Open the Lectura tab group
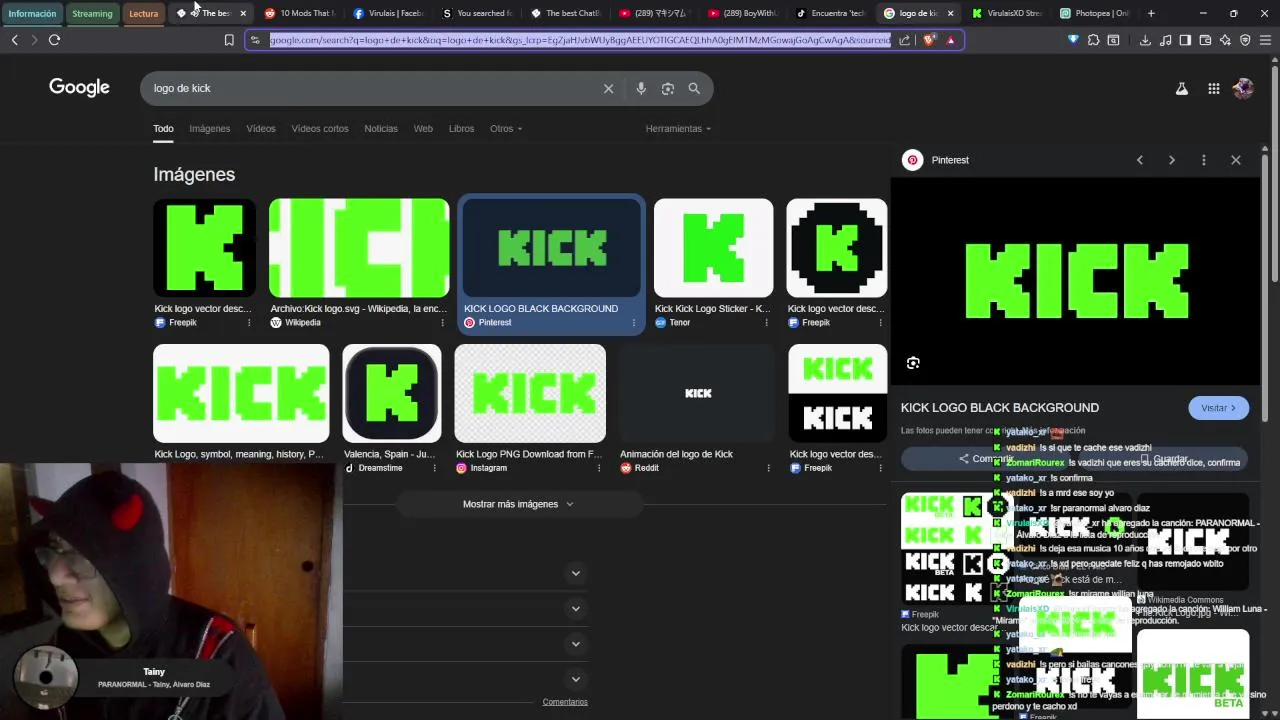1280x720 pixels. click(143, 13)
